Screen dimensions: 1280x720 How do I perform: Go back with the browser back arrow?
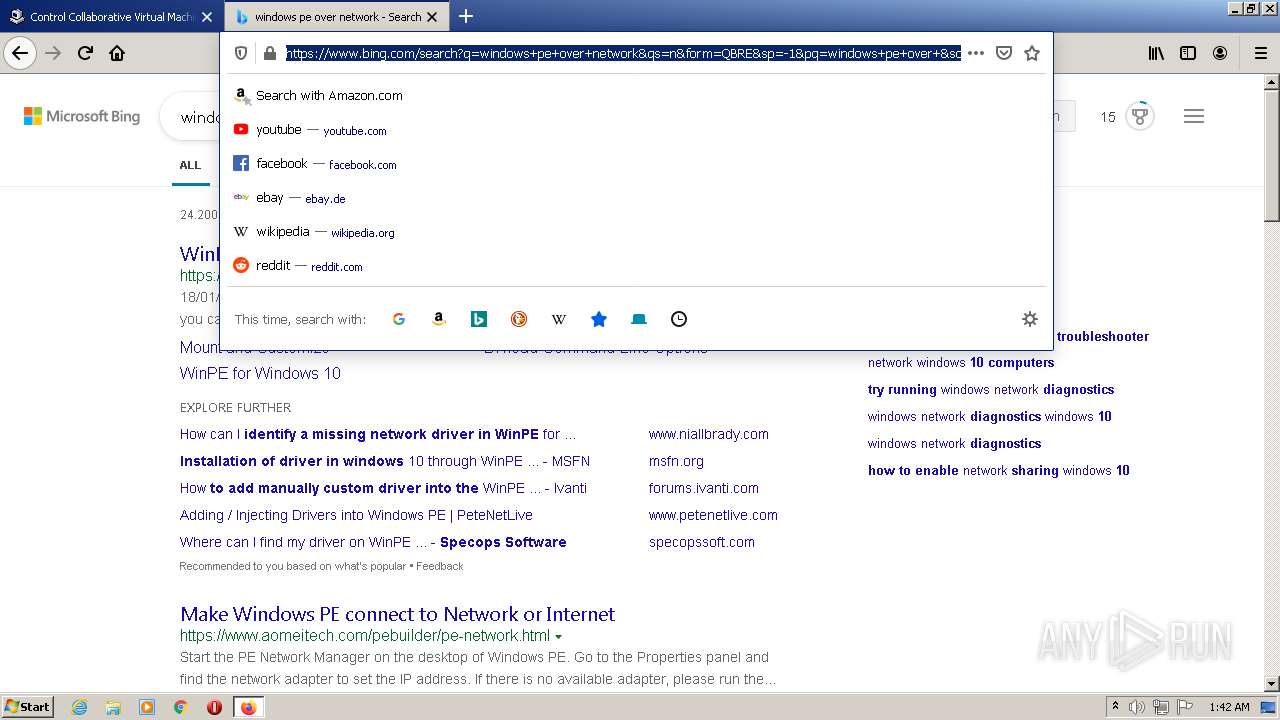pos(20,53)
